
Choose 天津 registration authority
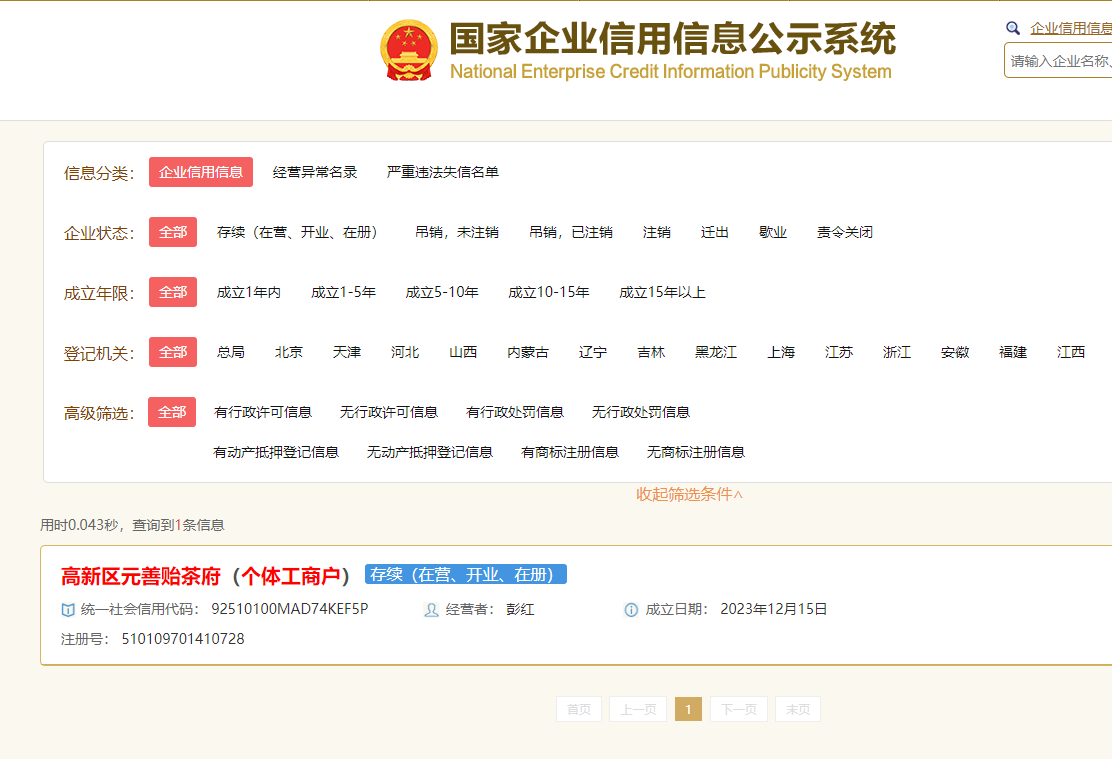pyautogui.click(x=347, y=352)
